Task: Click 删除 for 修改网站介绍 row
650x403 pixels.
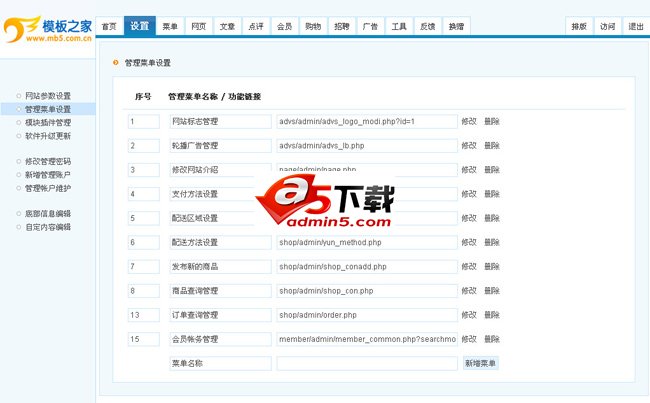Action: pyautogui.click(x=492, y=170)
